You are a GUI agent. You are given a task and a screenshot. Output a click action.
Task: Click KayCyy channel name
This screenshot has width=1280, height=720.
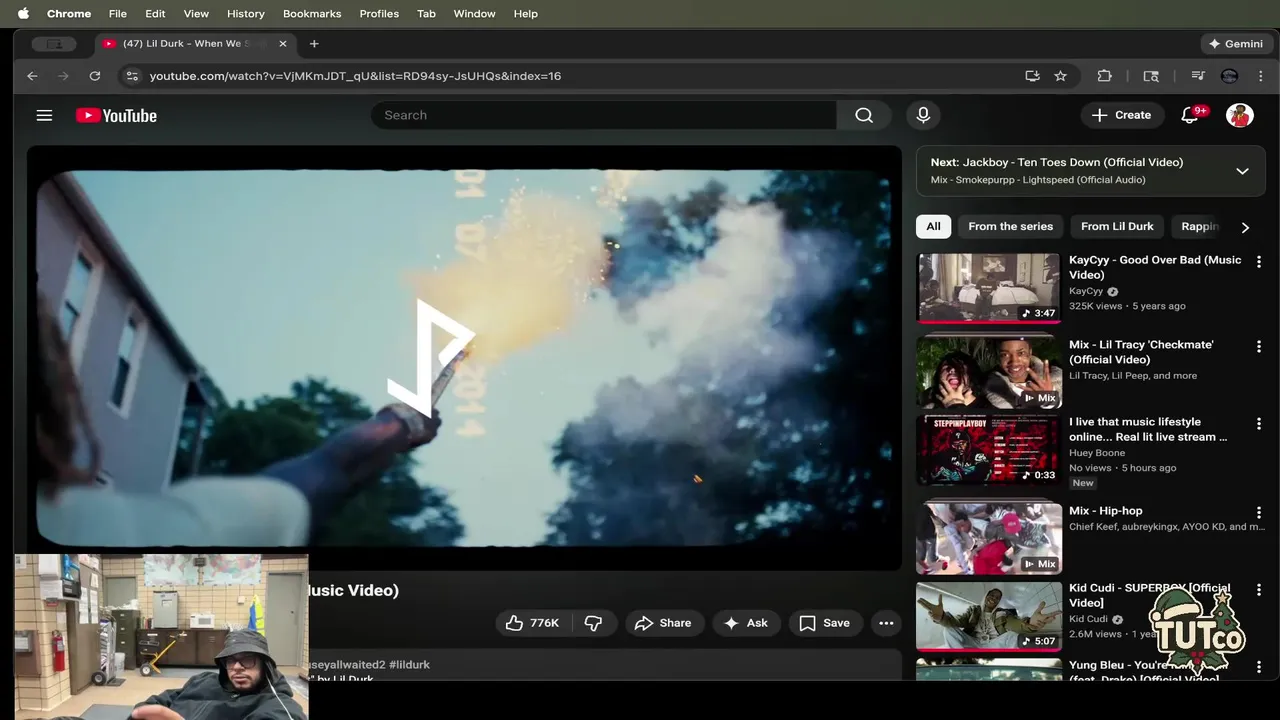(1086, 291)
